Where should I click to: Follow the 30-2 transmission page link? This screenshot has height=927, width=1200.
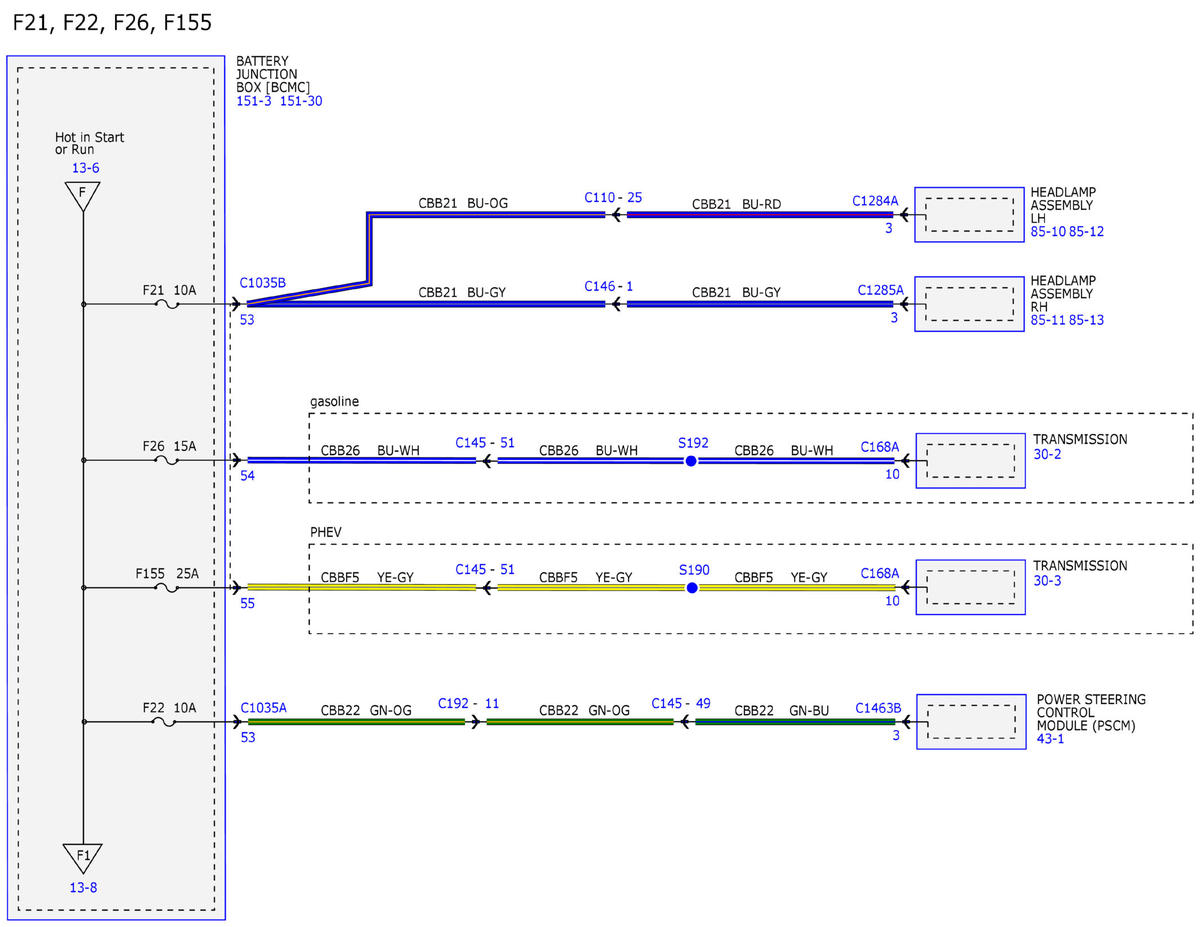(x=1048, y=454)
